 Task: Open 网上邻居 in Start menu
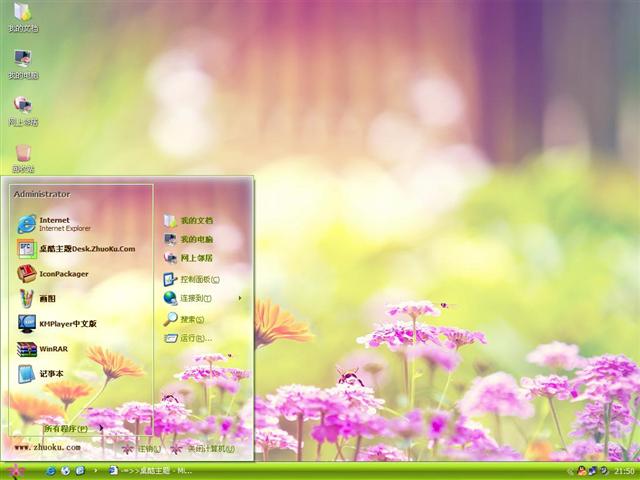pyautogui.click(x=188, y=258)
